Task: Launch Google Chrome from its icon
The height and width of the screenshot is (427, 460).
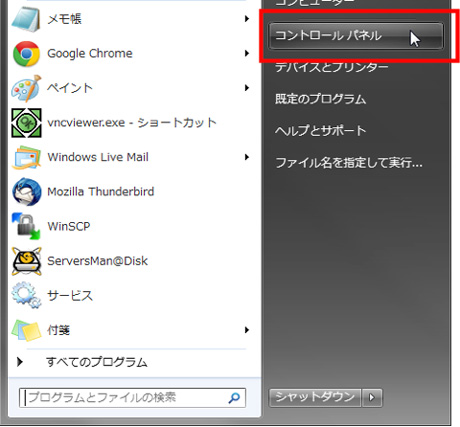Action: coord(26,54)
